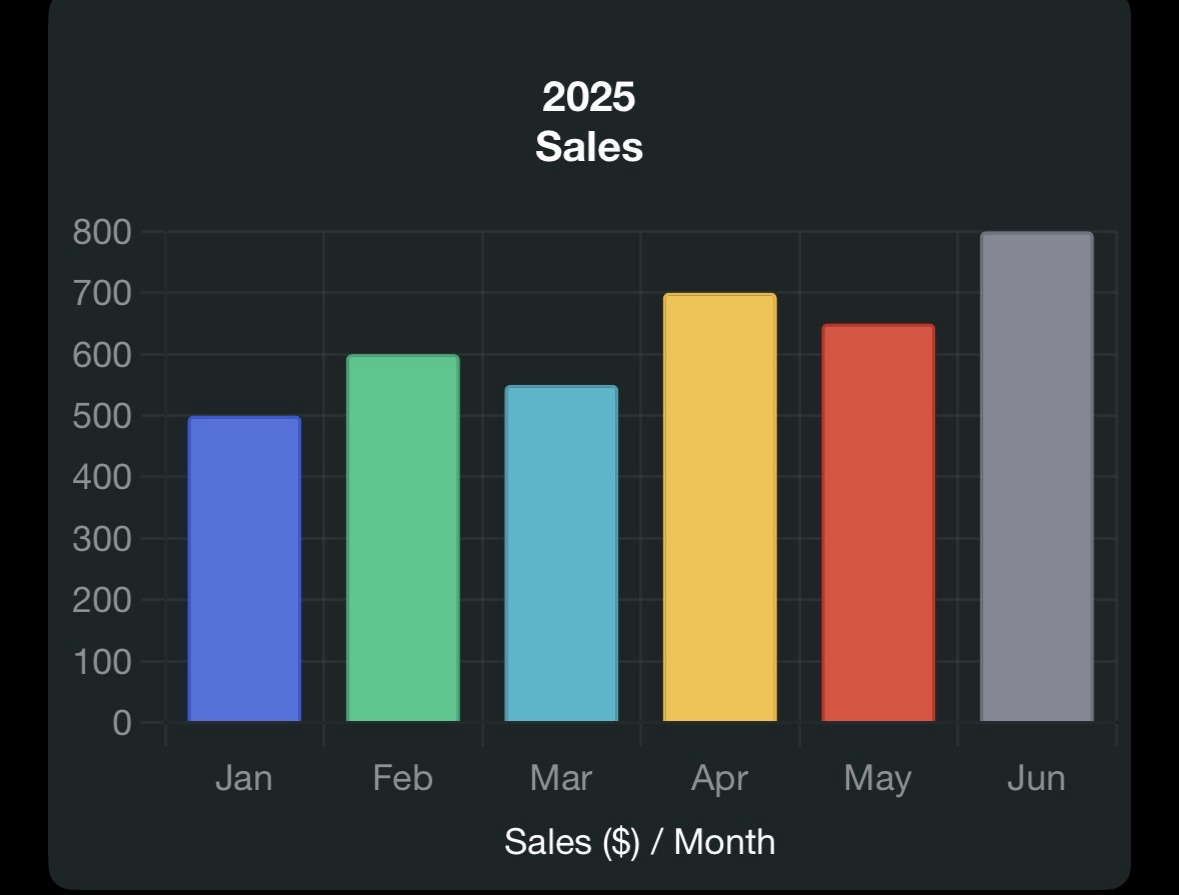Select the gray June bar
This screenshot has width=1179, height=895.
pyautogui.click(x=1036, y=476)
